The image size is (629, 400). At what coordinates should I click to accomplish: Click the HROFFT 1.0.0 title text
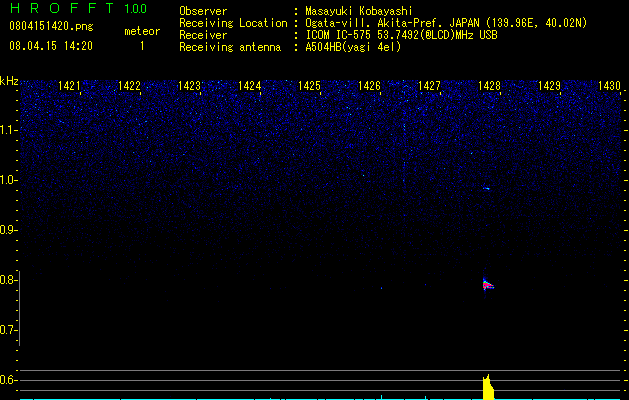coord(78,8)
